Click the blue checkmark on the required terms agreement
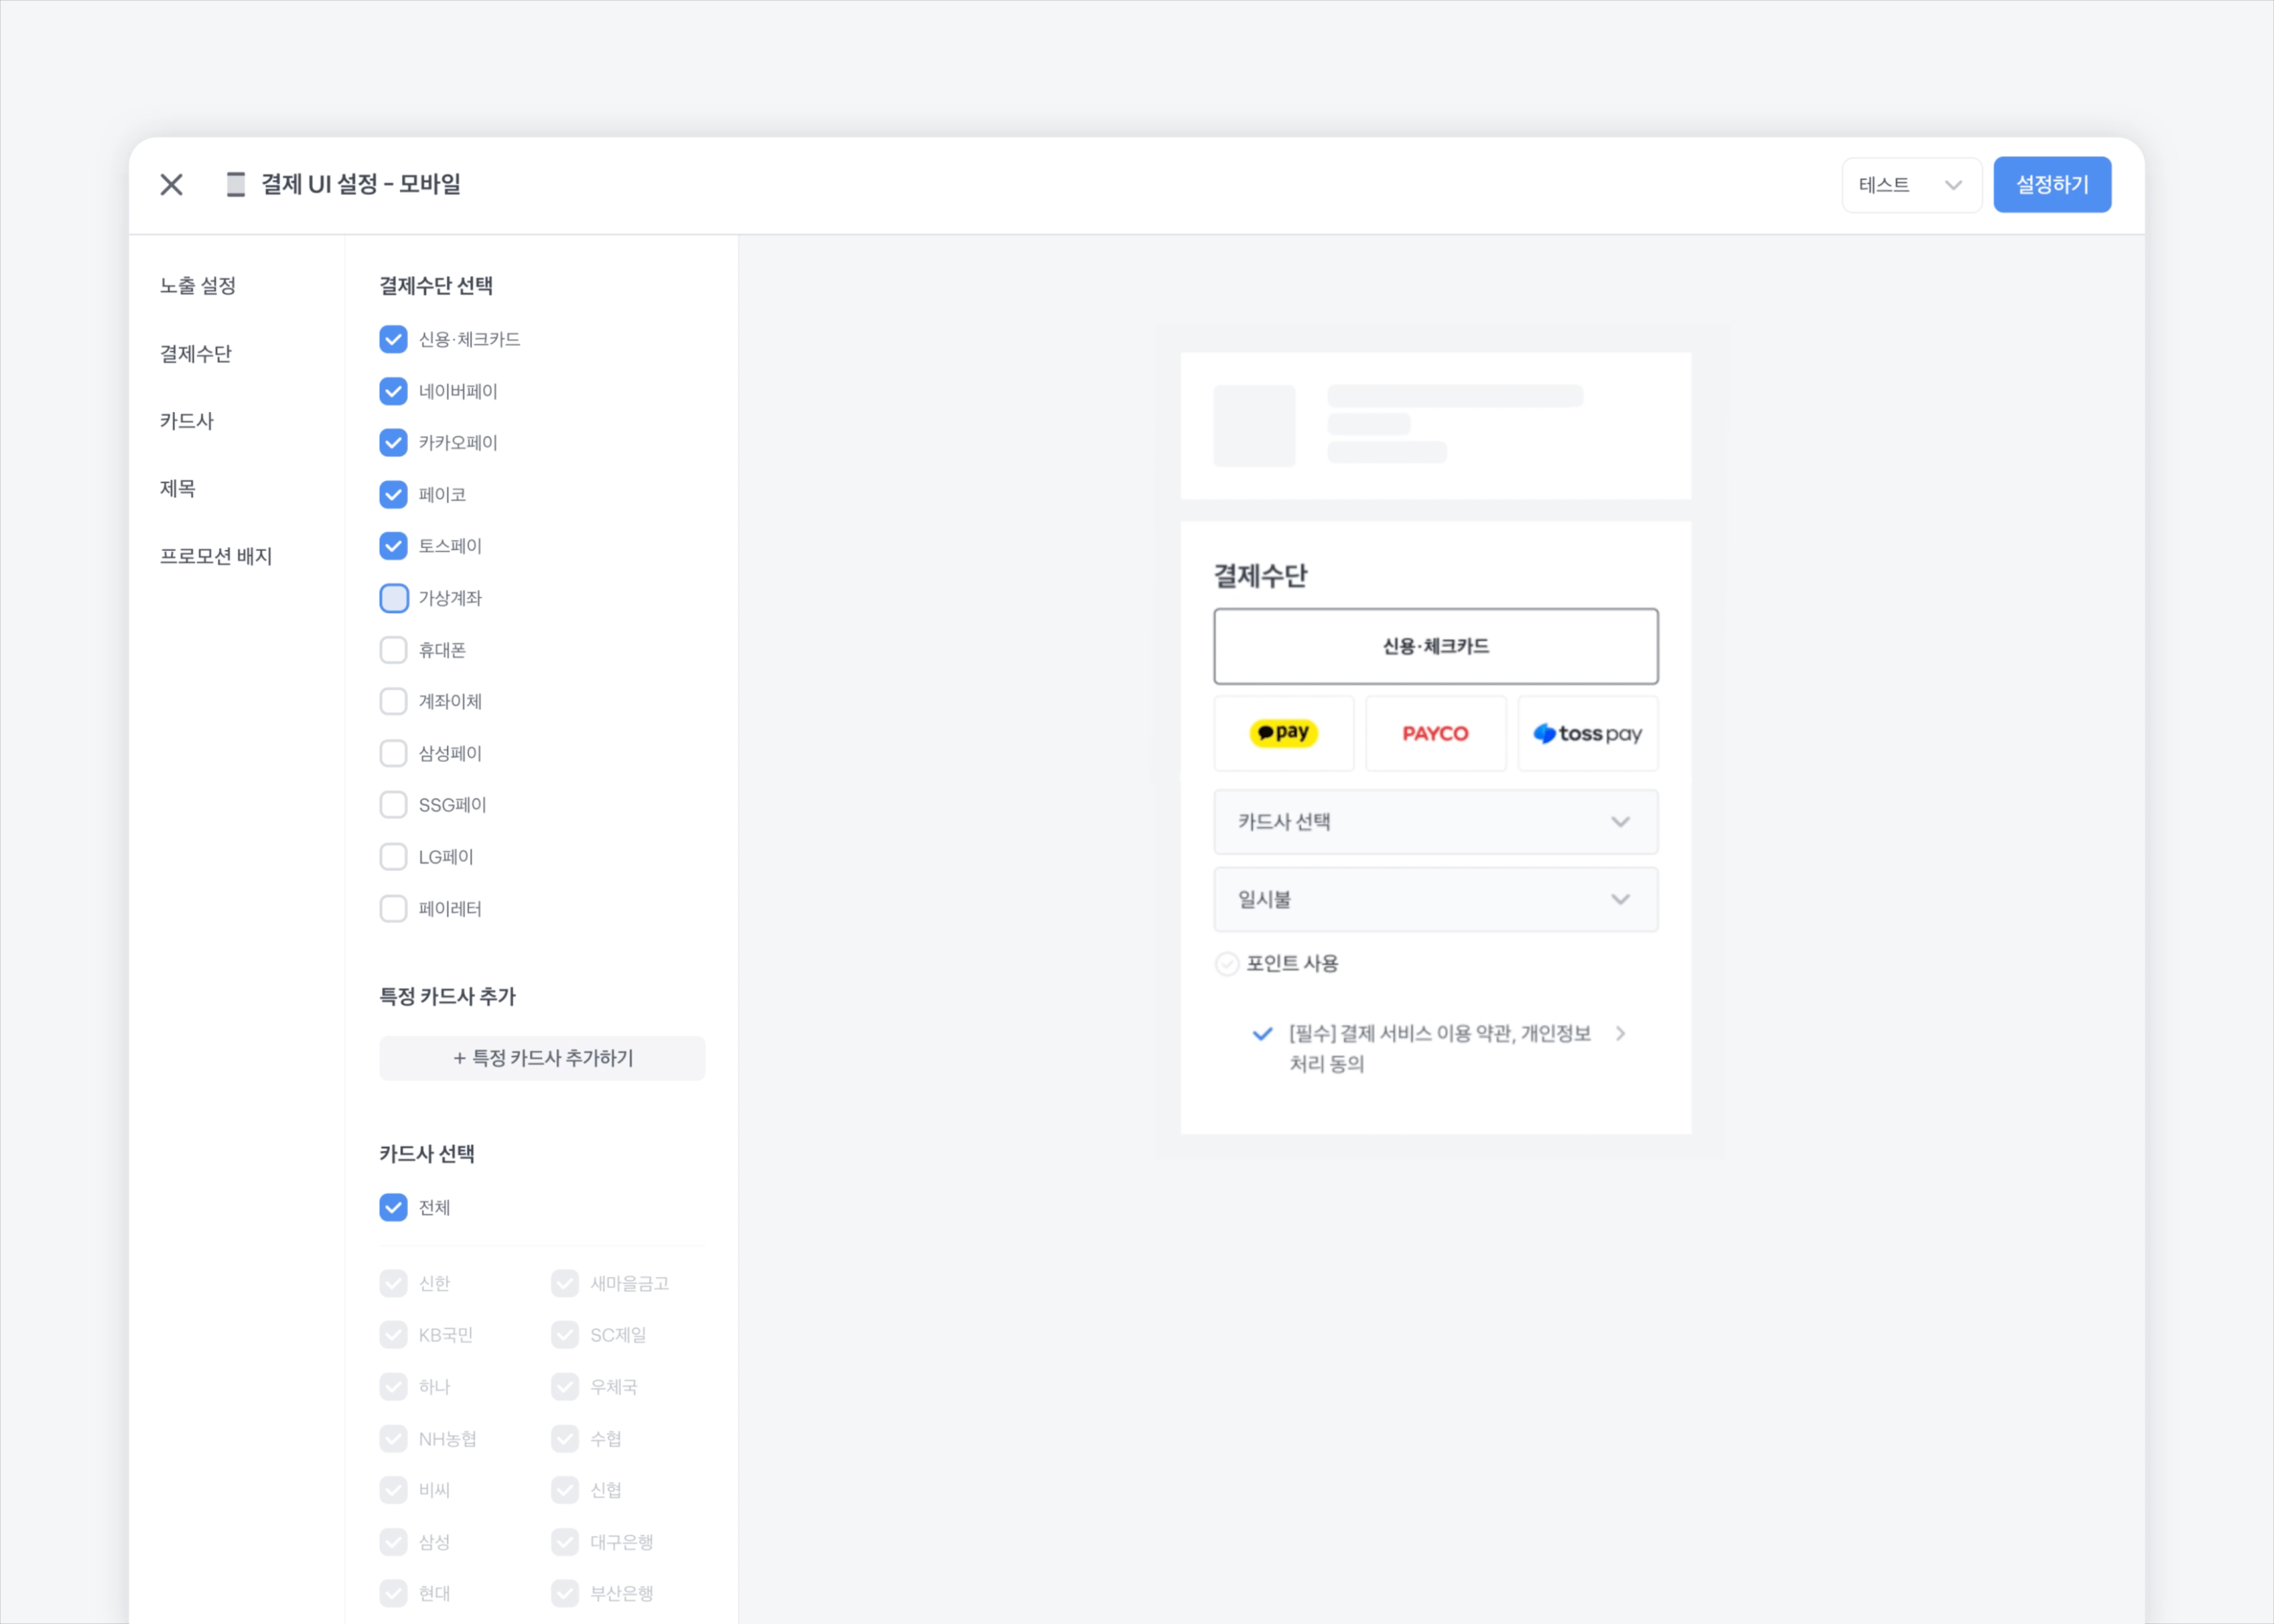 pos(1262,1033)
